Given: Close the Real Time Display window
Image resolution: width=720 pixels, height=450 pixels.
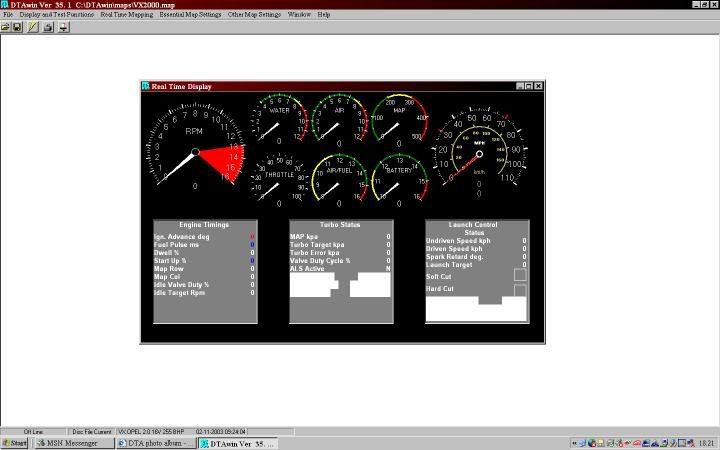Looking at the screenshot, I should coord(538,86).
